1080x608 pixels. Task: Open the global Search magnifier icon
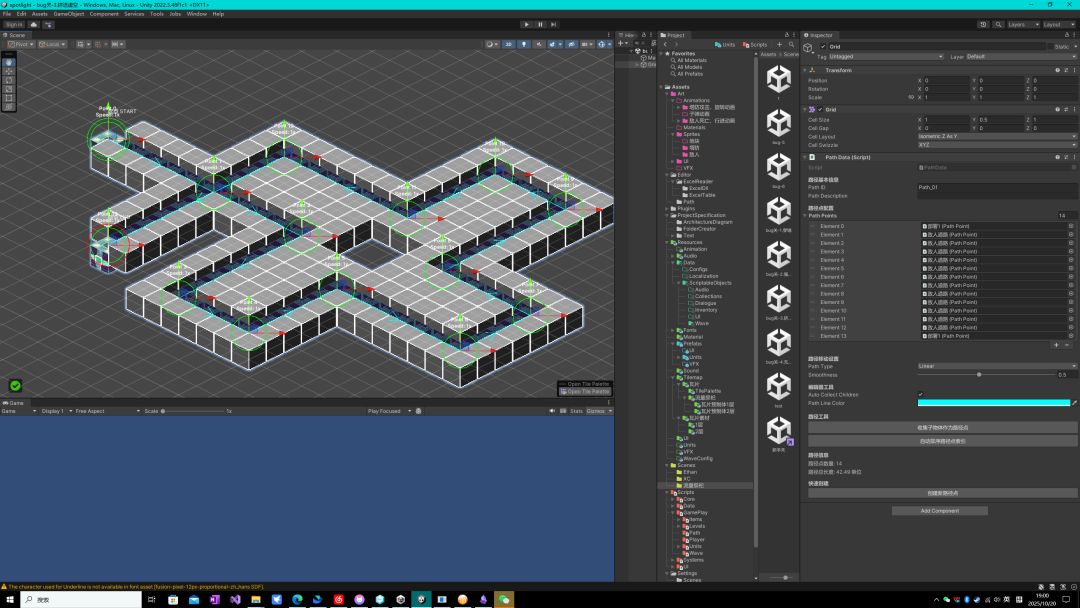coord(999,25)
